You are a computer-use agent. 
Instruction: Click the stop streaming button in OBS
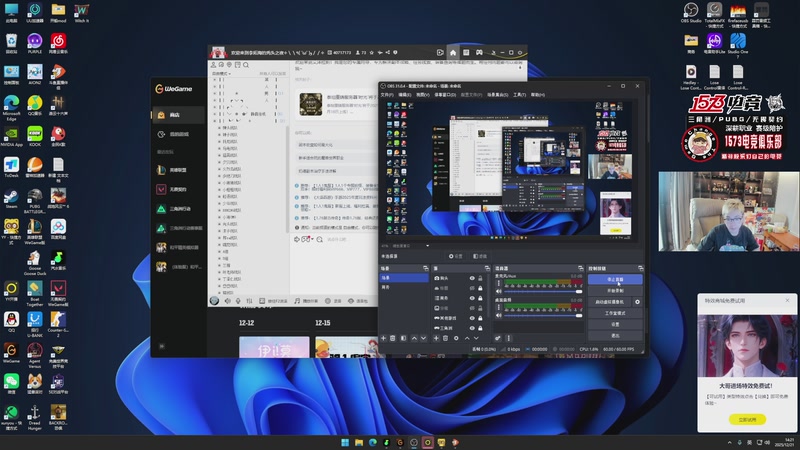[617, 279]
